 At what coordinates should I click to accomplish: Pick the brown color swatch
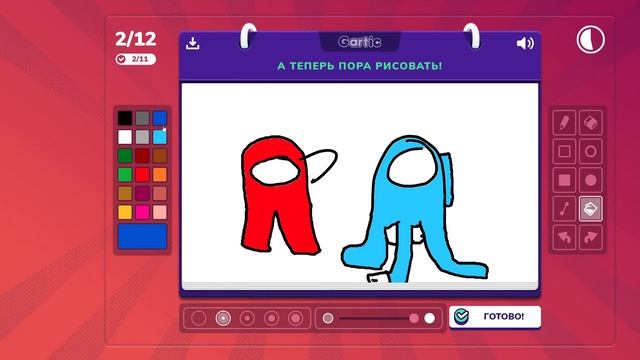160,156
